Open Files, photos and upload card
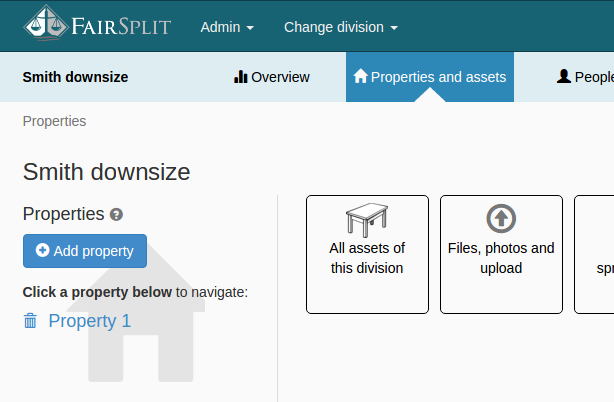The width and height of the screenshot is (614, 402). coord(501,254)
